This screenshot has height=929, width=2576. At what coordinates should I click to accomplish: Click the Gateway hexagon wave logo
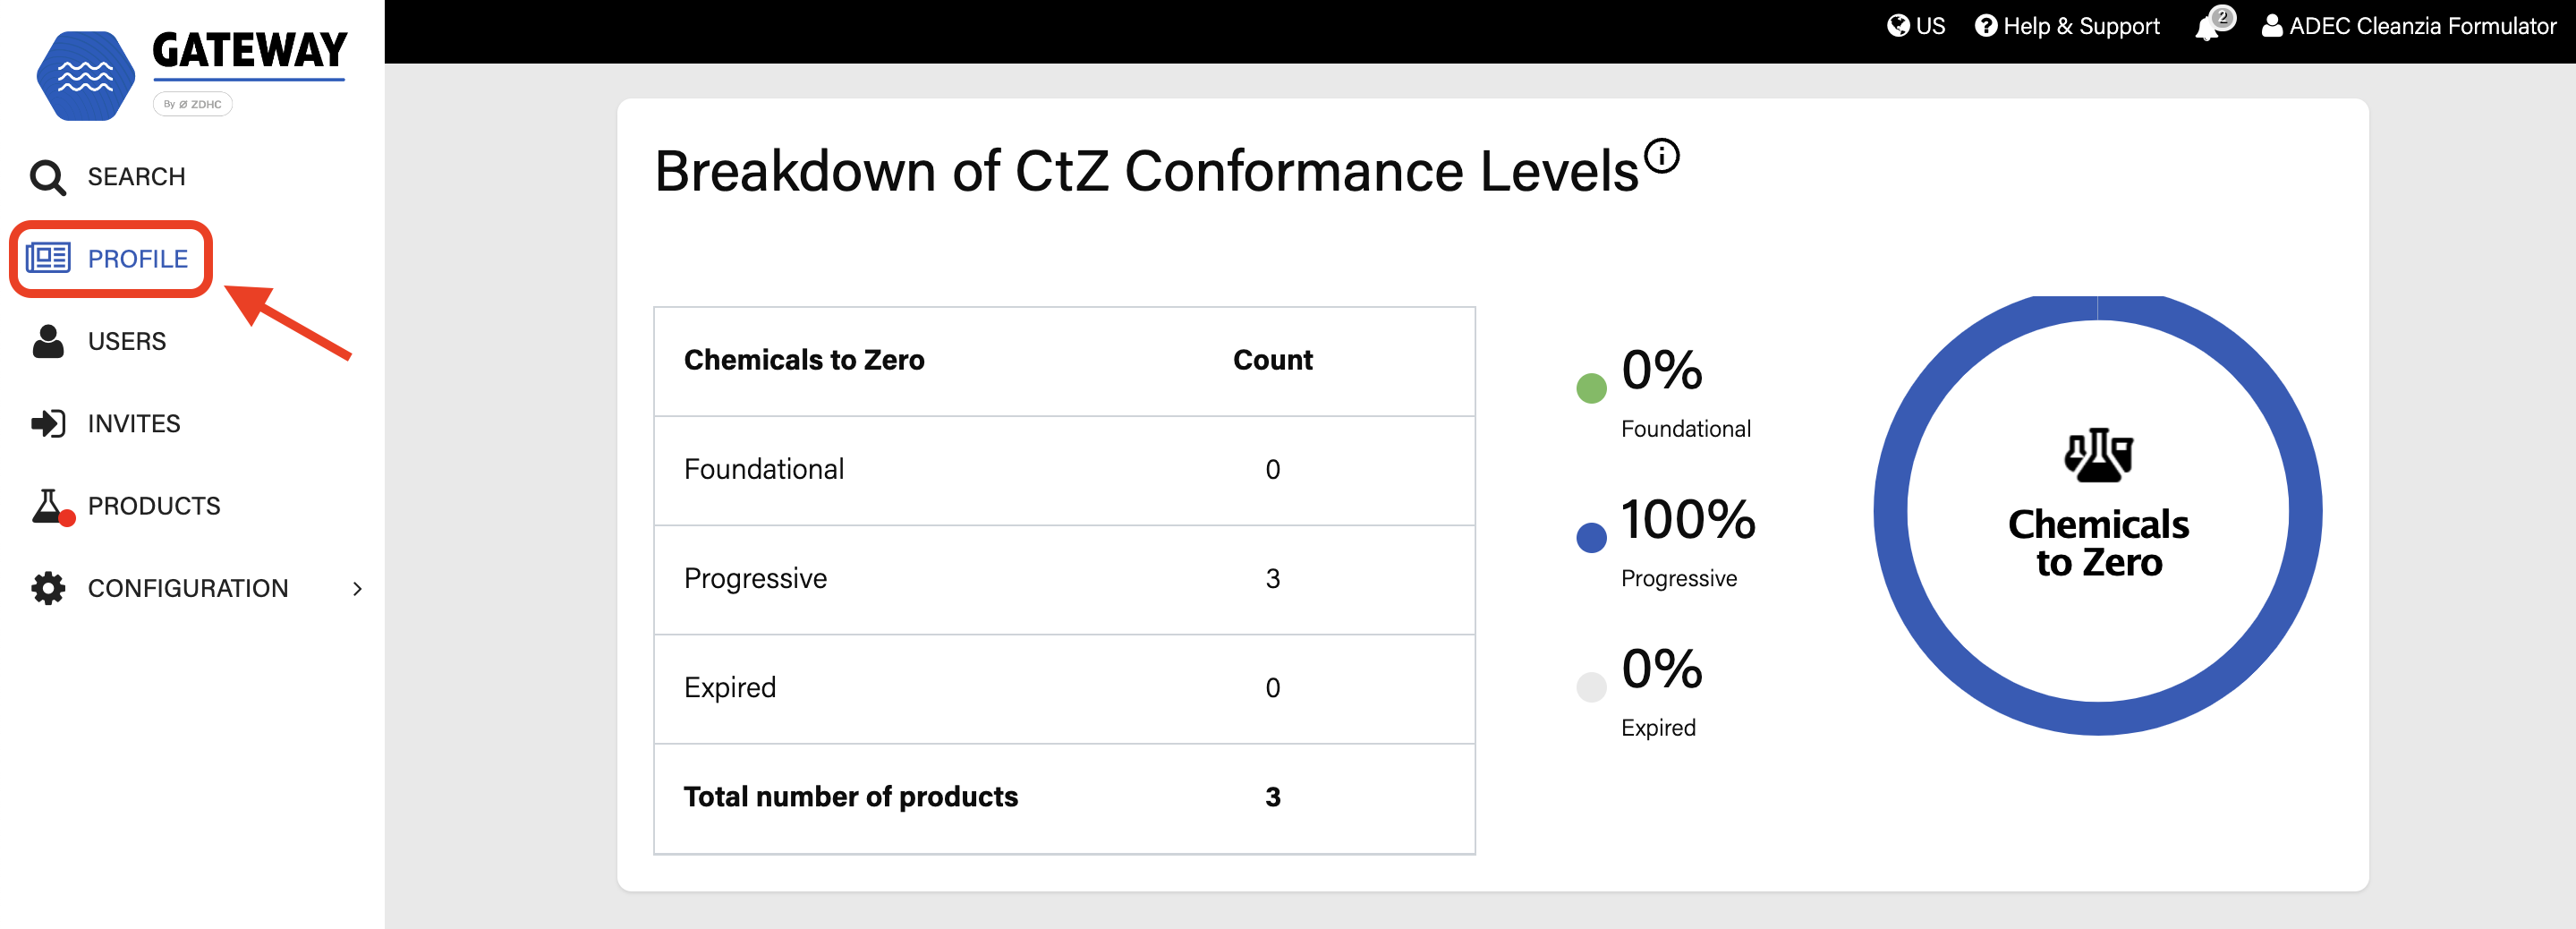pos(85,76)
